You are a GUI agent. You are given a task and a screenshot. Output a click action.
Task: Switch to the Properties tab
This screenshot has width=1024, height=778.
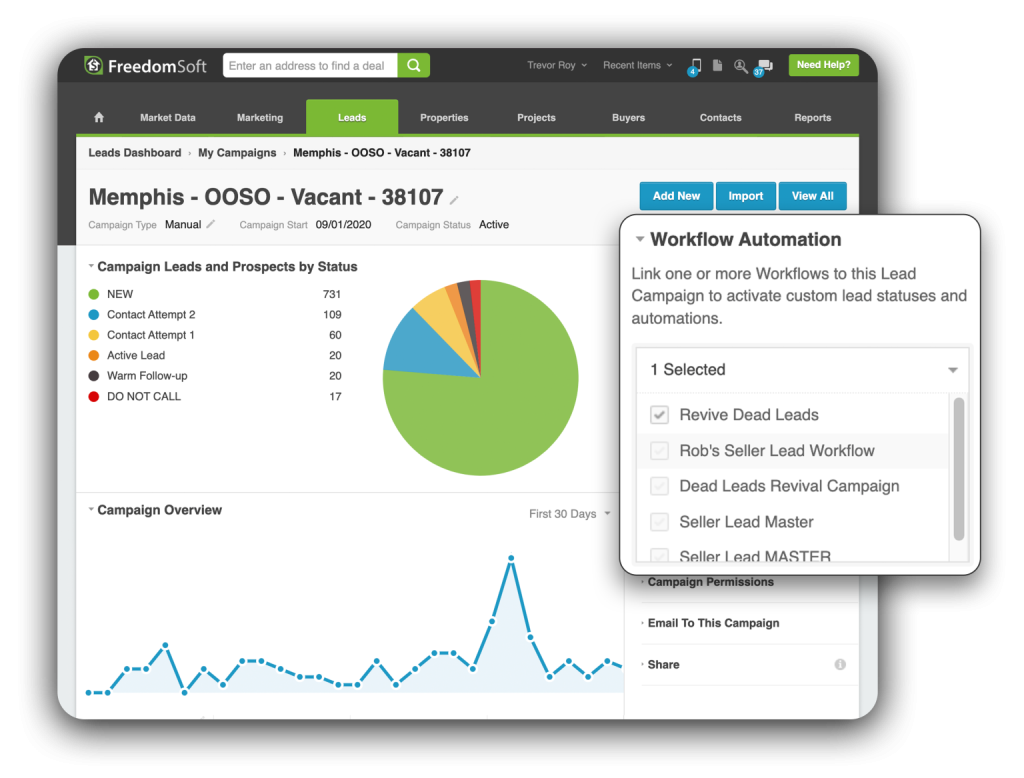coord(444,118)
